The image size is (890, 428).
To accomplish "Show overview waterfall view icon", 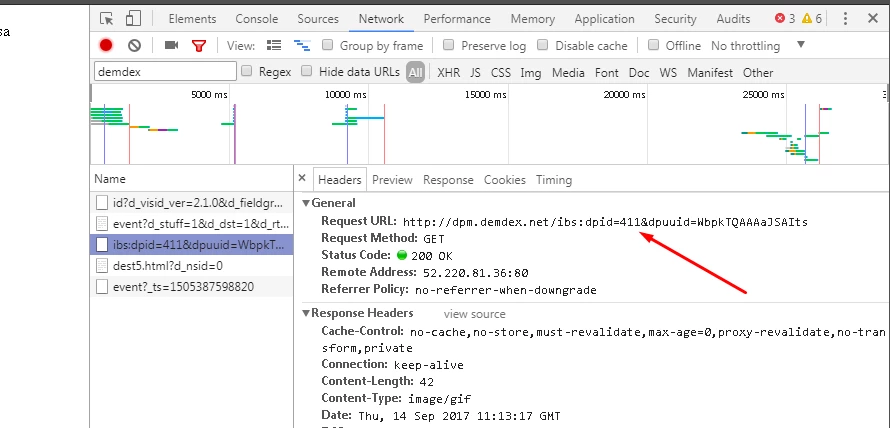I will [302, 45].
